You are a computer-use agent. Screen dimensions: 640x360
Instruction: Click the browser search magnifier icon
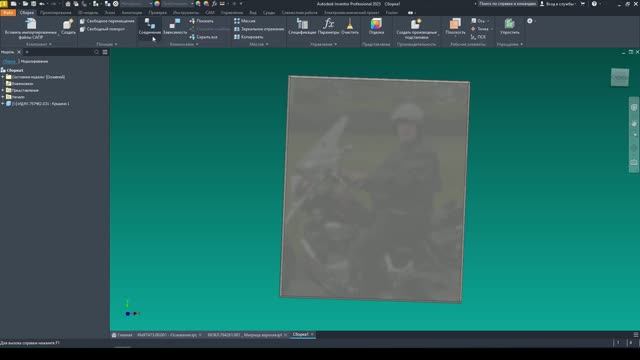click(97, 52)
